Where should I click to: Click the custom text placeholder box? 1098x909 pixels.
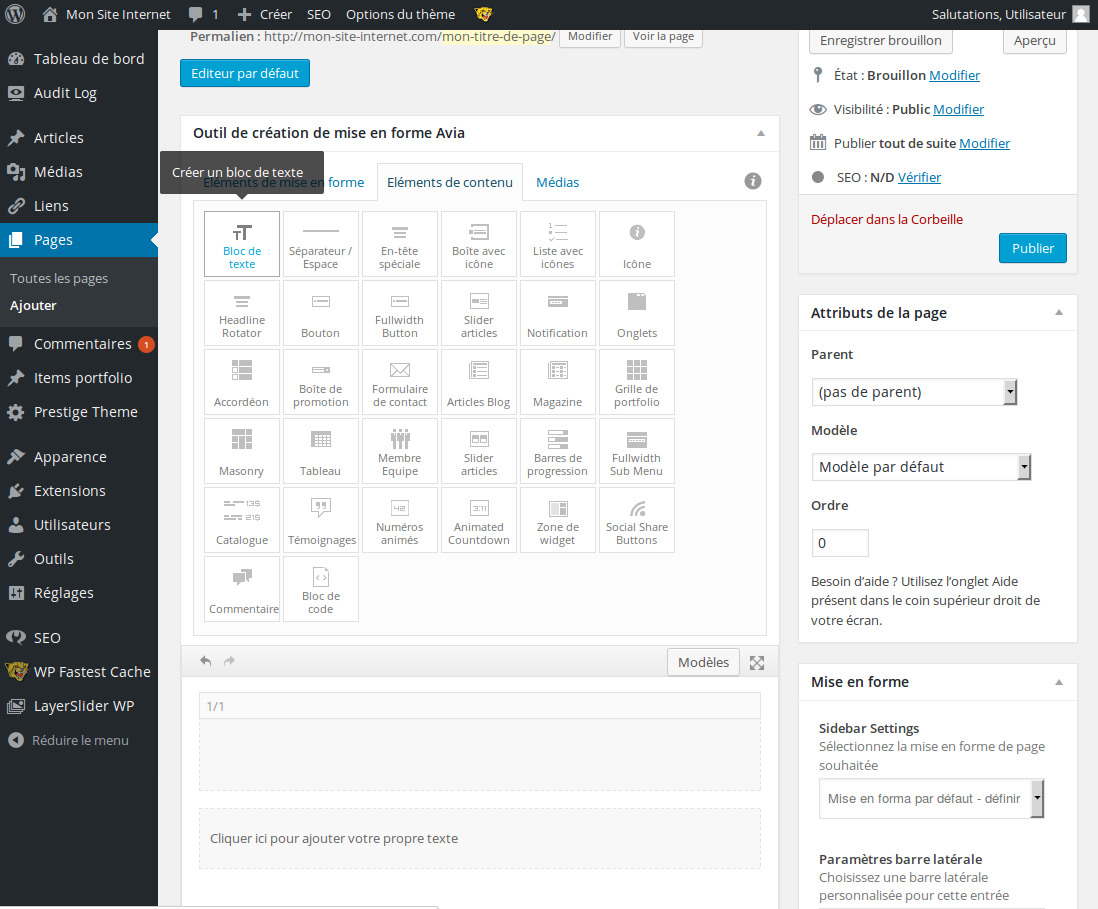point(480,838)
